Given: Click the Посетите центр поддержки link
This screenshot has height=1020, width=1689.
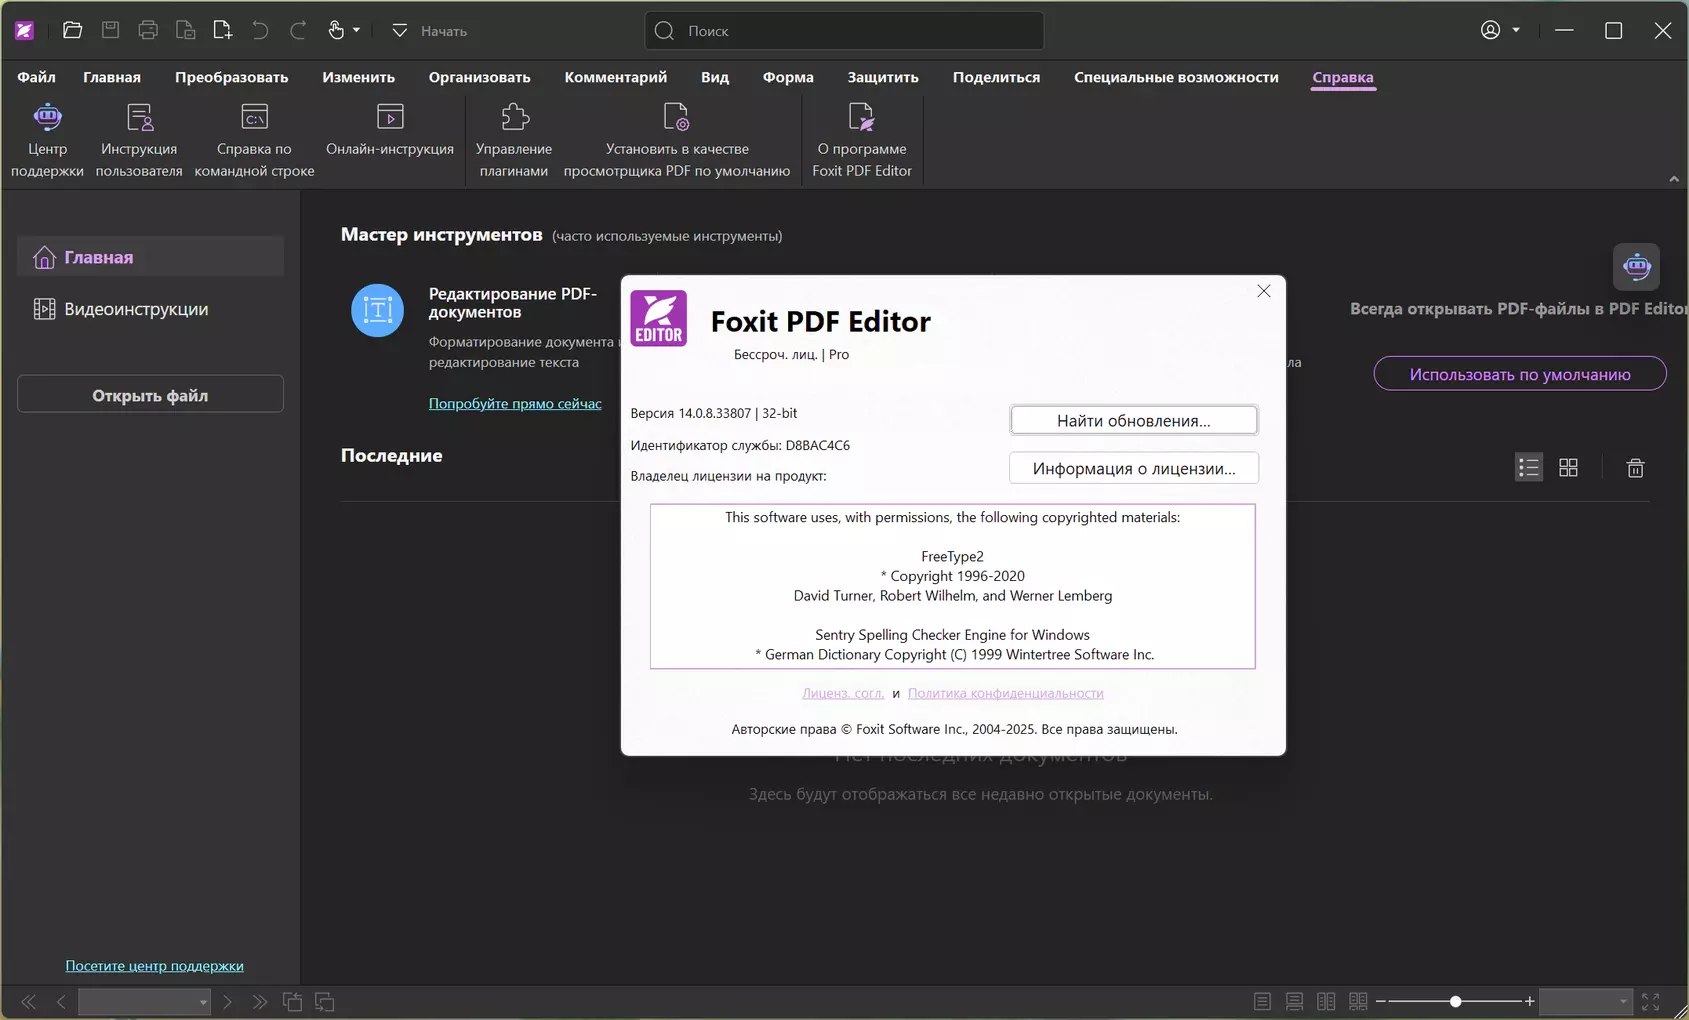Looking at the screenshot, I should pos(154,966).
